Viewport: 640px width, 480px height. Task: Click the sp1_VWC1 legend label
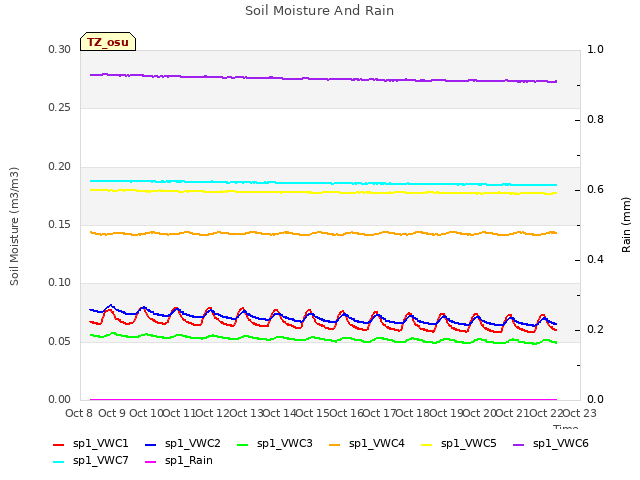(100, 443)
